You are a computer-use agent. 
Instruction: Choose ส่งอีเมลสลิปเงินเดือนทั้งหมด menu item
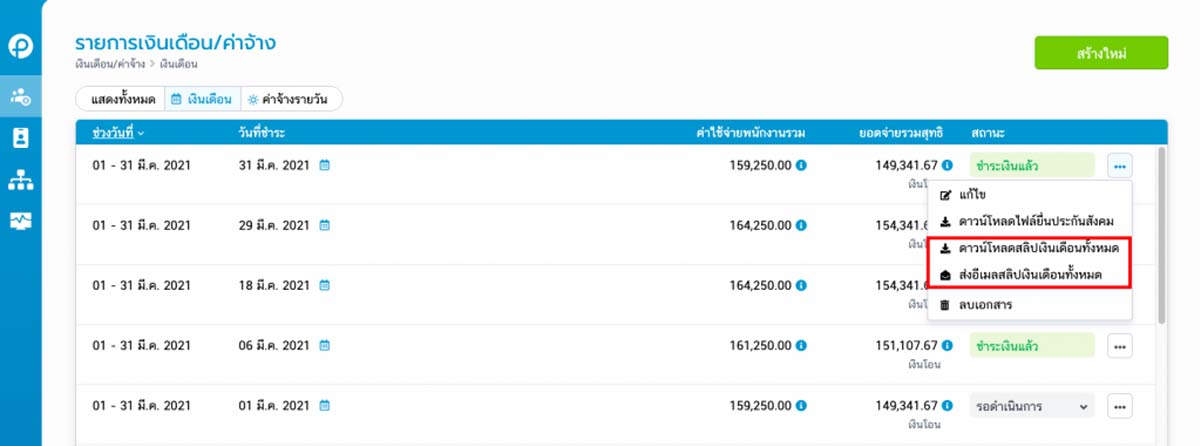pos(1030,274)
